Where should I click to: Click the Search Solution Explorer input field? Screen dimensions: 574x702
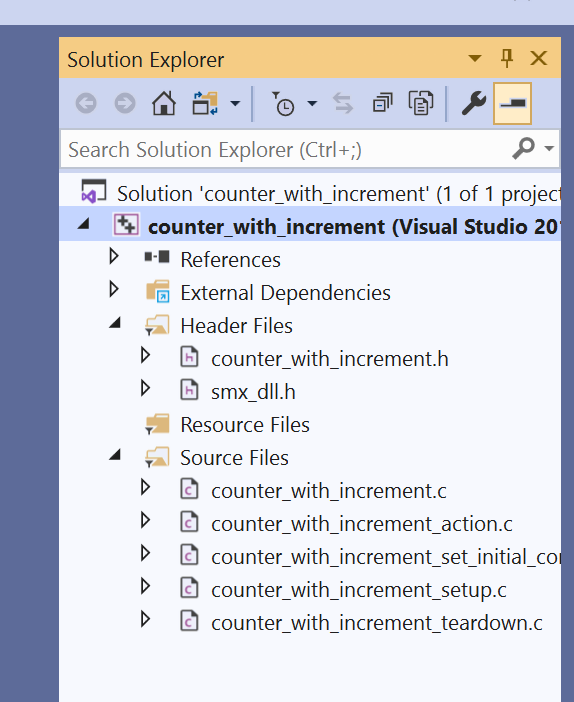point(287,149)
